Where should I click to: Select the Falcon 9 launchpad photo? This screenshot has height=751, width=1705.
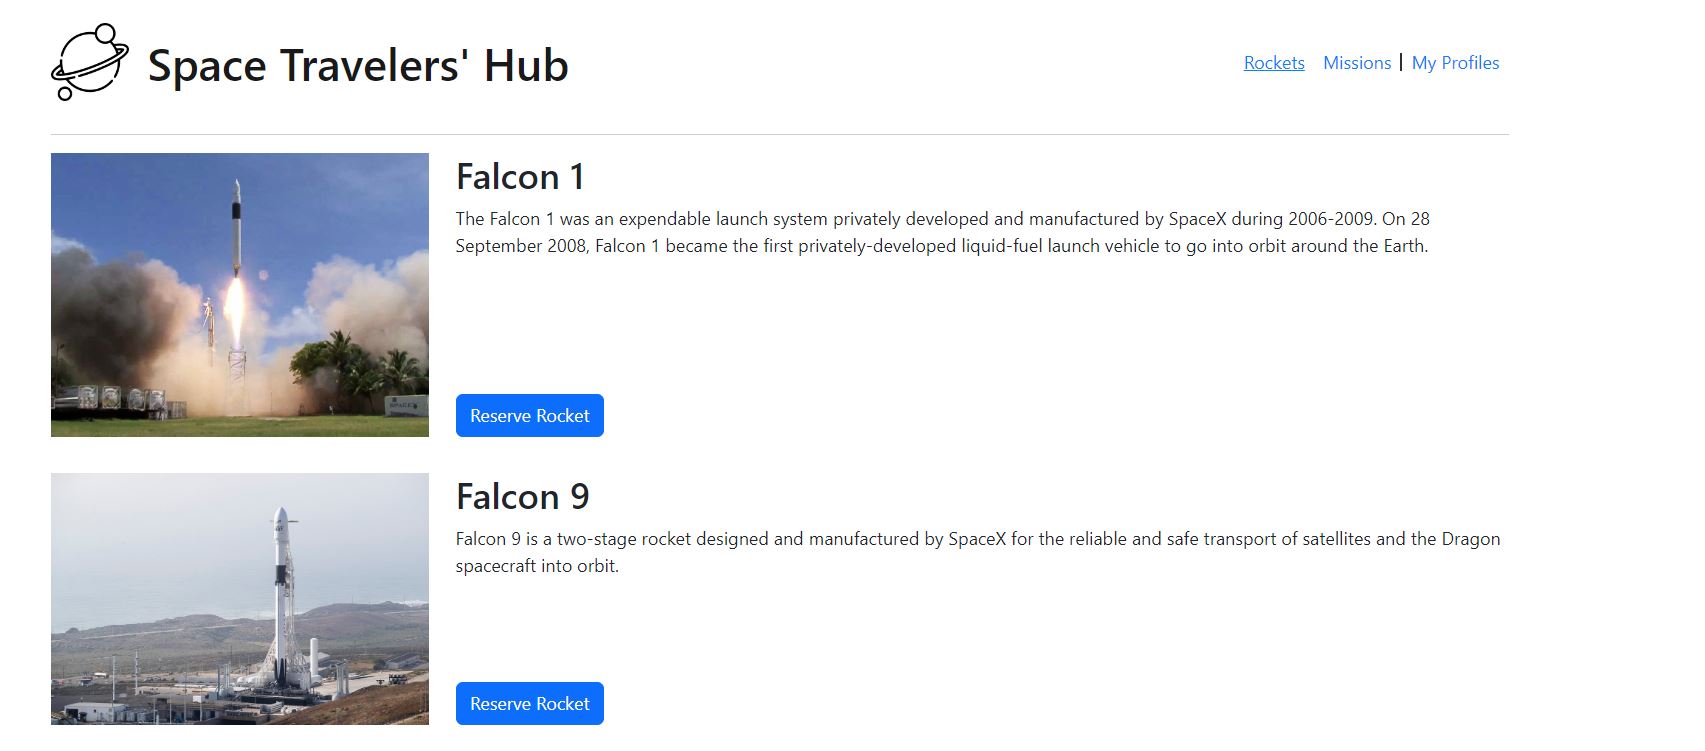tap(240, 599)
